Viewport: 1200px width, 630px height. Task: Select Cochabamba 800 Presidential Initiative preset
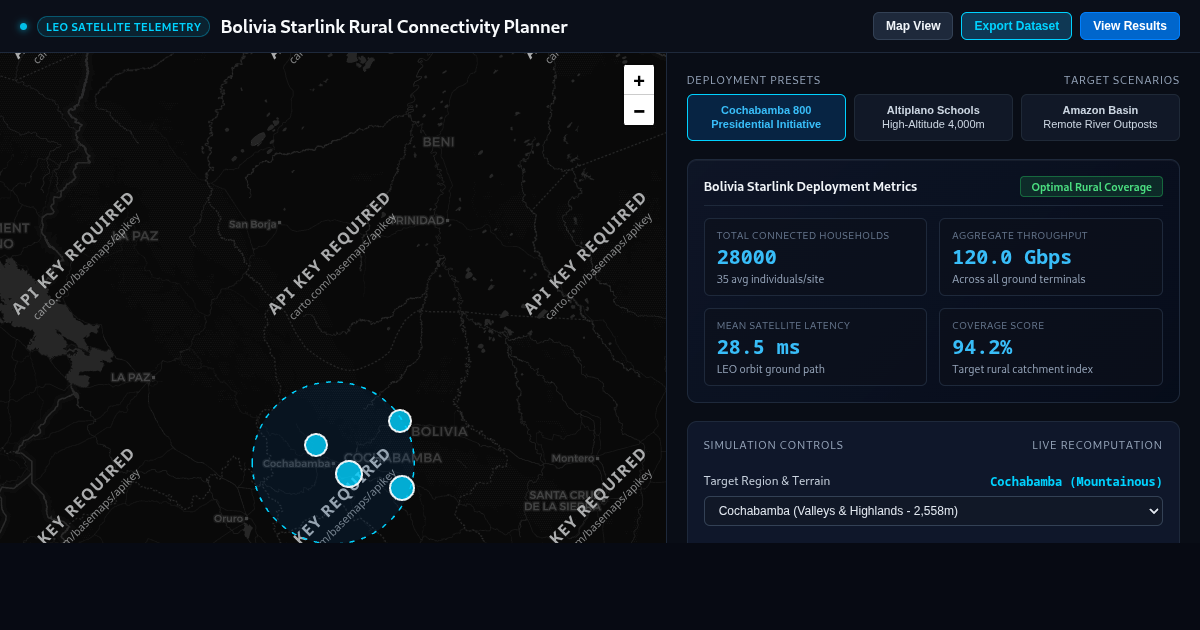[x=766, y=117]
